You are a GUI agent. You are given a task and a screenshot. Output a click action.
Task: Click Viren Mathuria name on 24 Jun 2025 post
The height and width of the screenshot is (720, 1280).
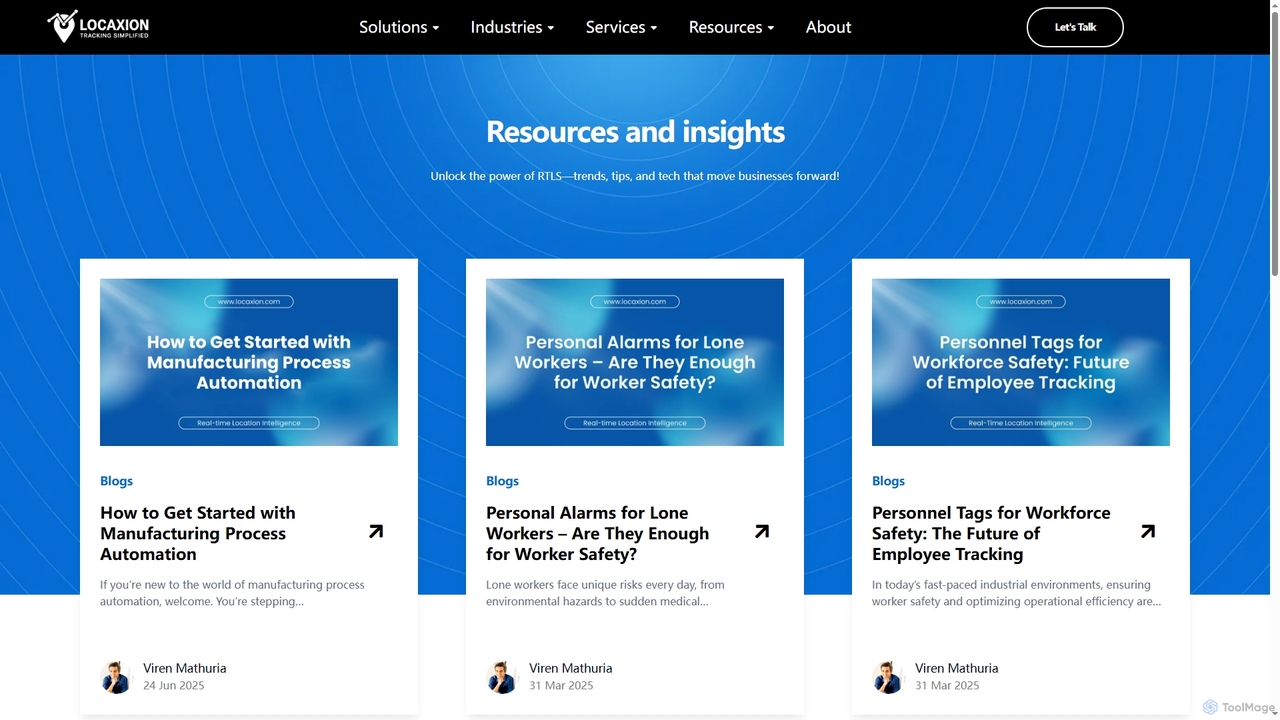click(185, 668)
